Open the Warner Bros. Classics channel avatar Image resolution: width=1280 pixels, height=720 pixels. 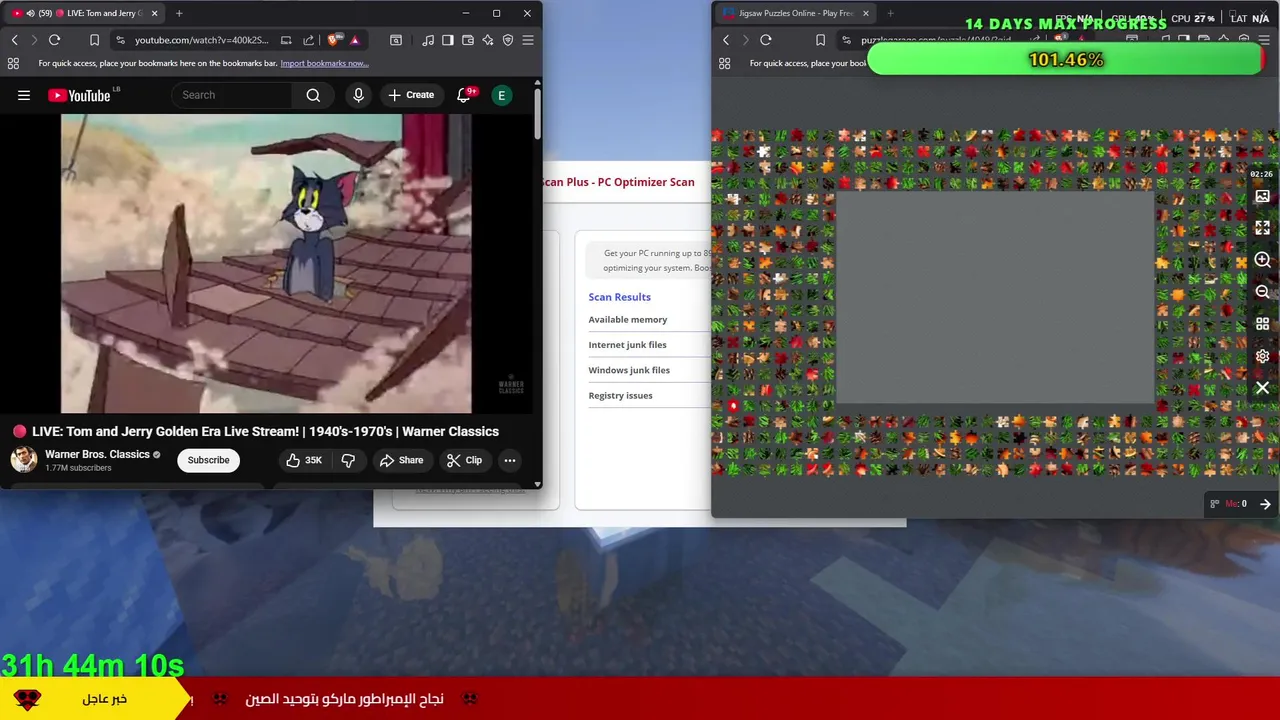pos(24,460)
